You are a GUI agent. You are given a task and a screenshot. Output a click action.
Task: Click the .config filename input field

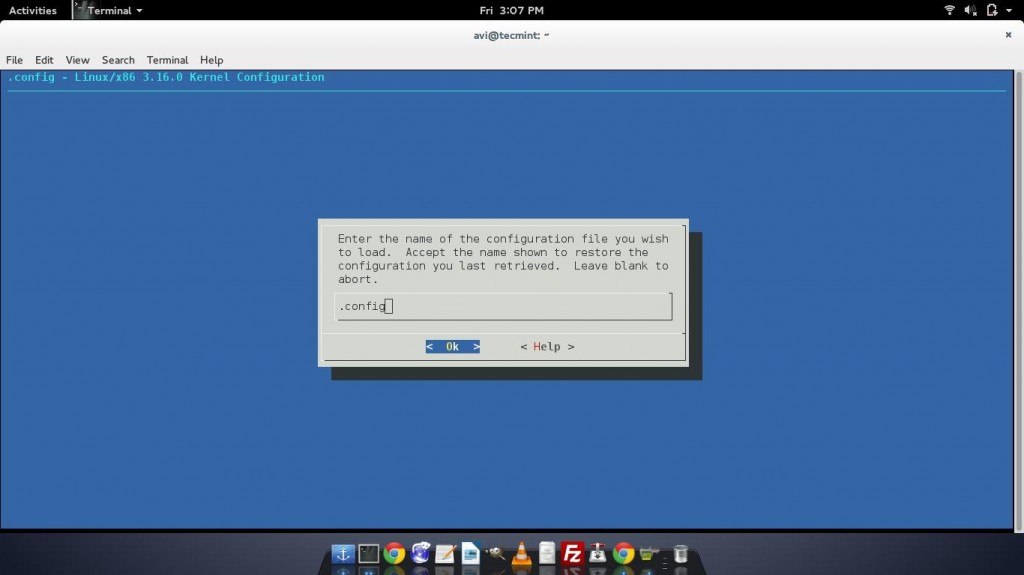tap(503, 306)
